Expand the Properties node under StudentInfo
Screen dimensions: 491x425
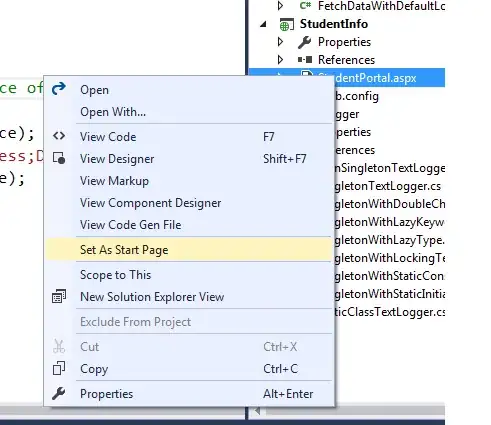click(281, 42)
